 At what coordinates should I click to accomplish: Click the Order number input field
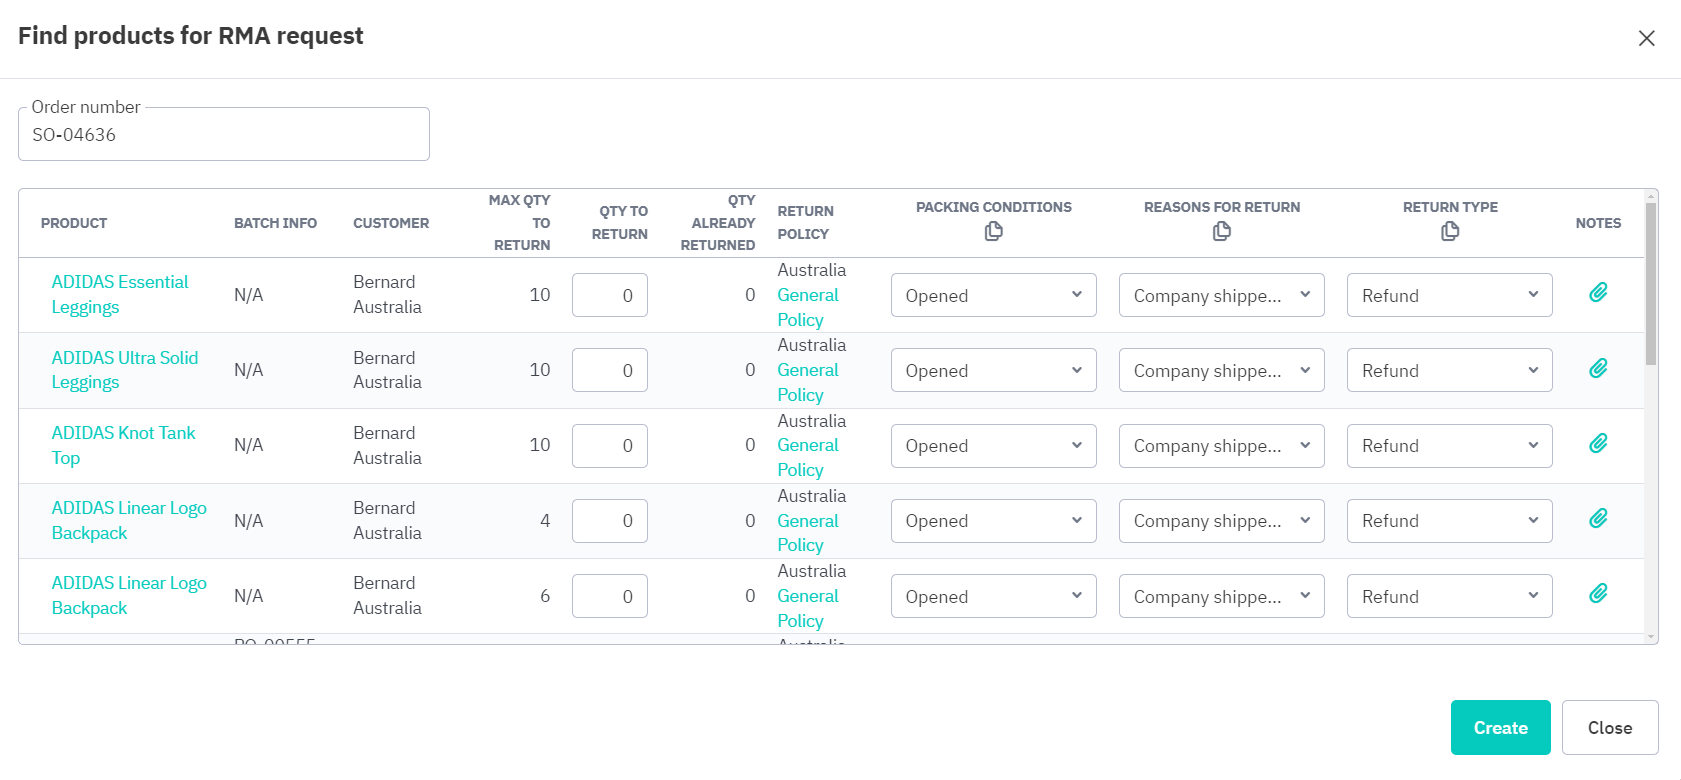pos(224,135)
